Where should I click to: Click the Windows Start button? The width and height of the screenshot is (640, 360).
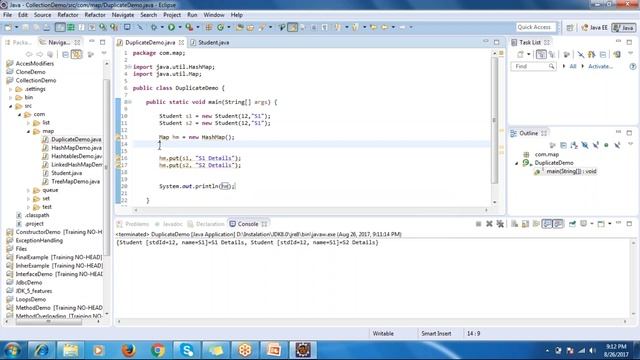12,350
